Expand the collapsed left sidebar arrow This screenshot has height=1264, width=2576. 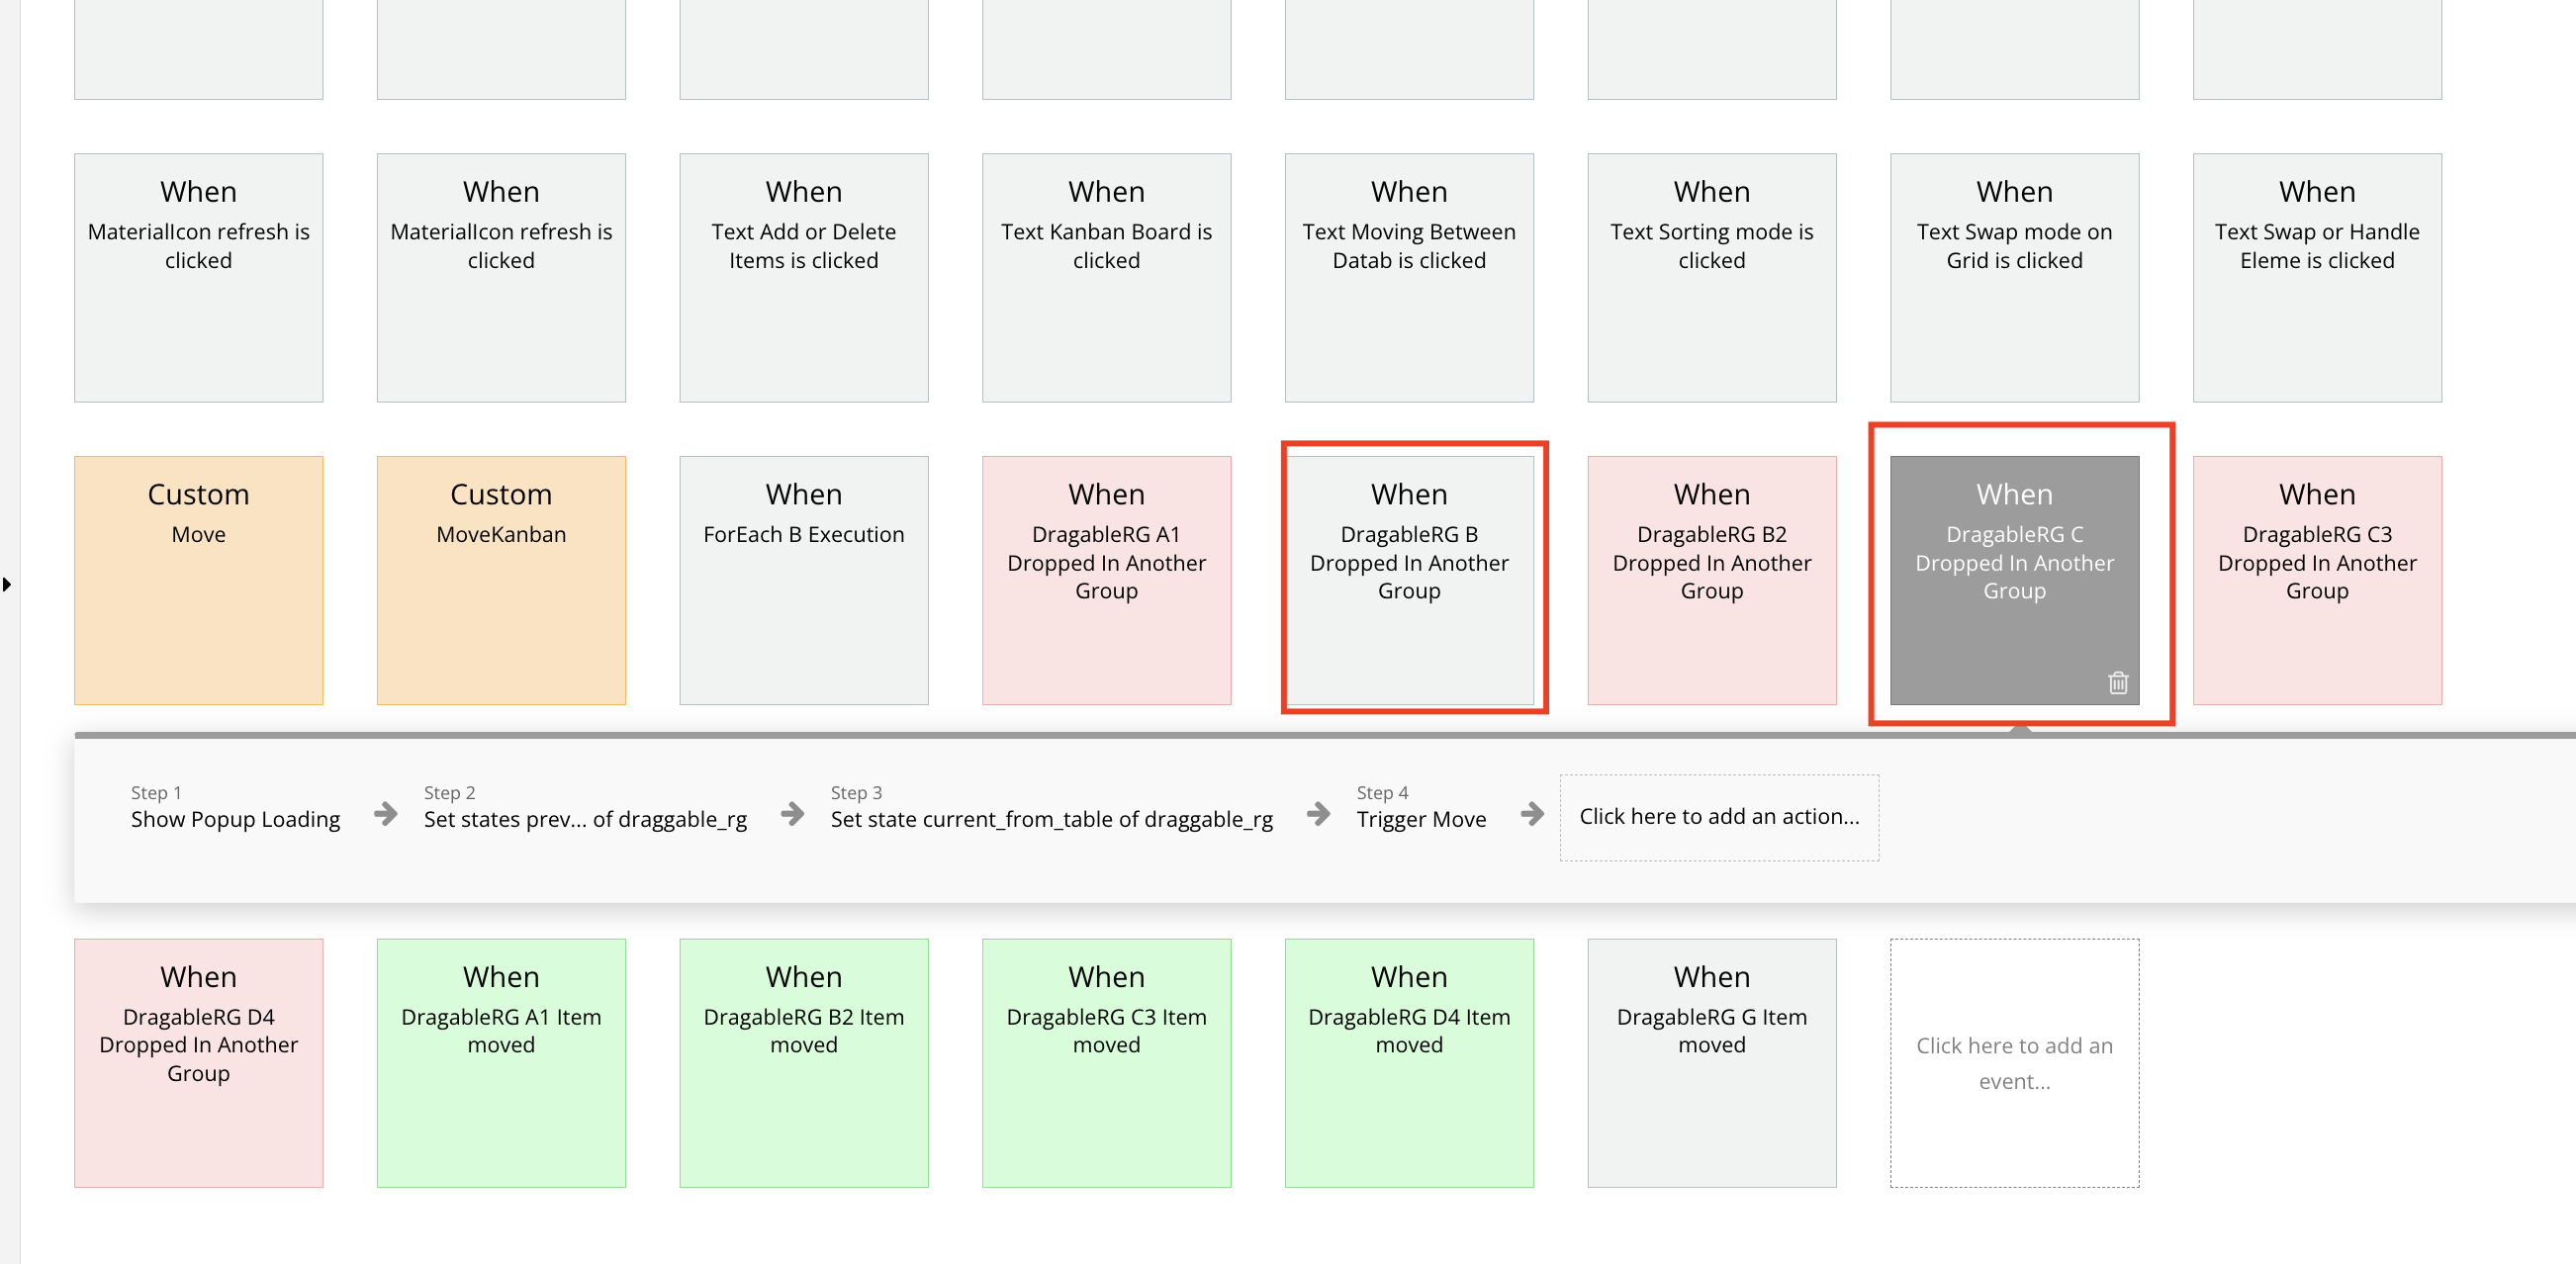(x=7, y=584)
